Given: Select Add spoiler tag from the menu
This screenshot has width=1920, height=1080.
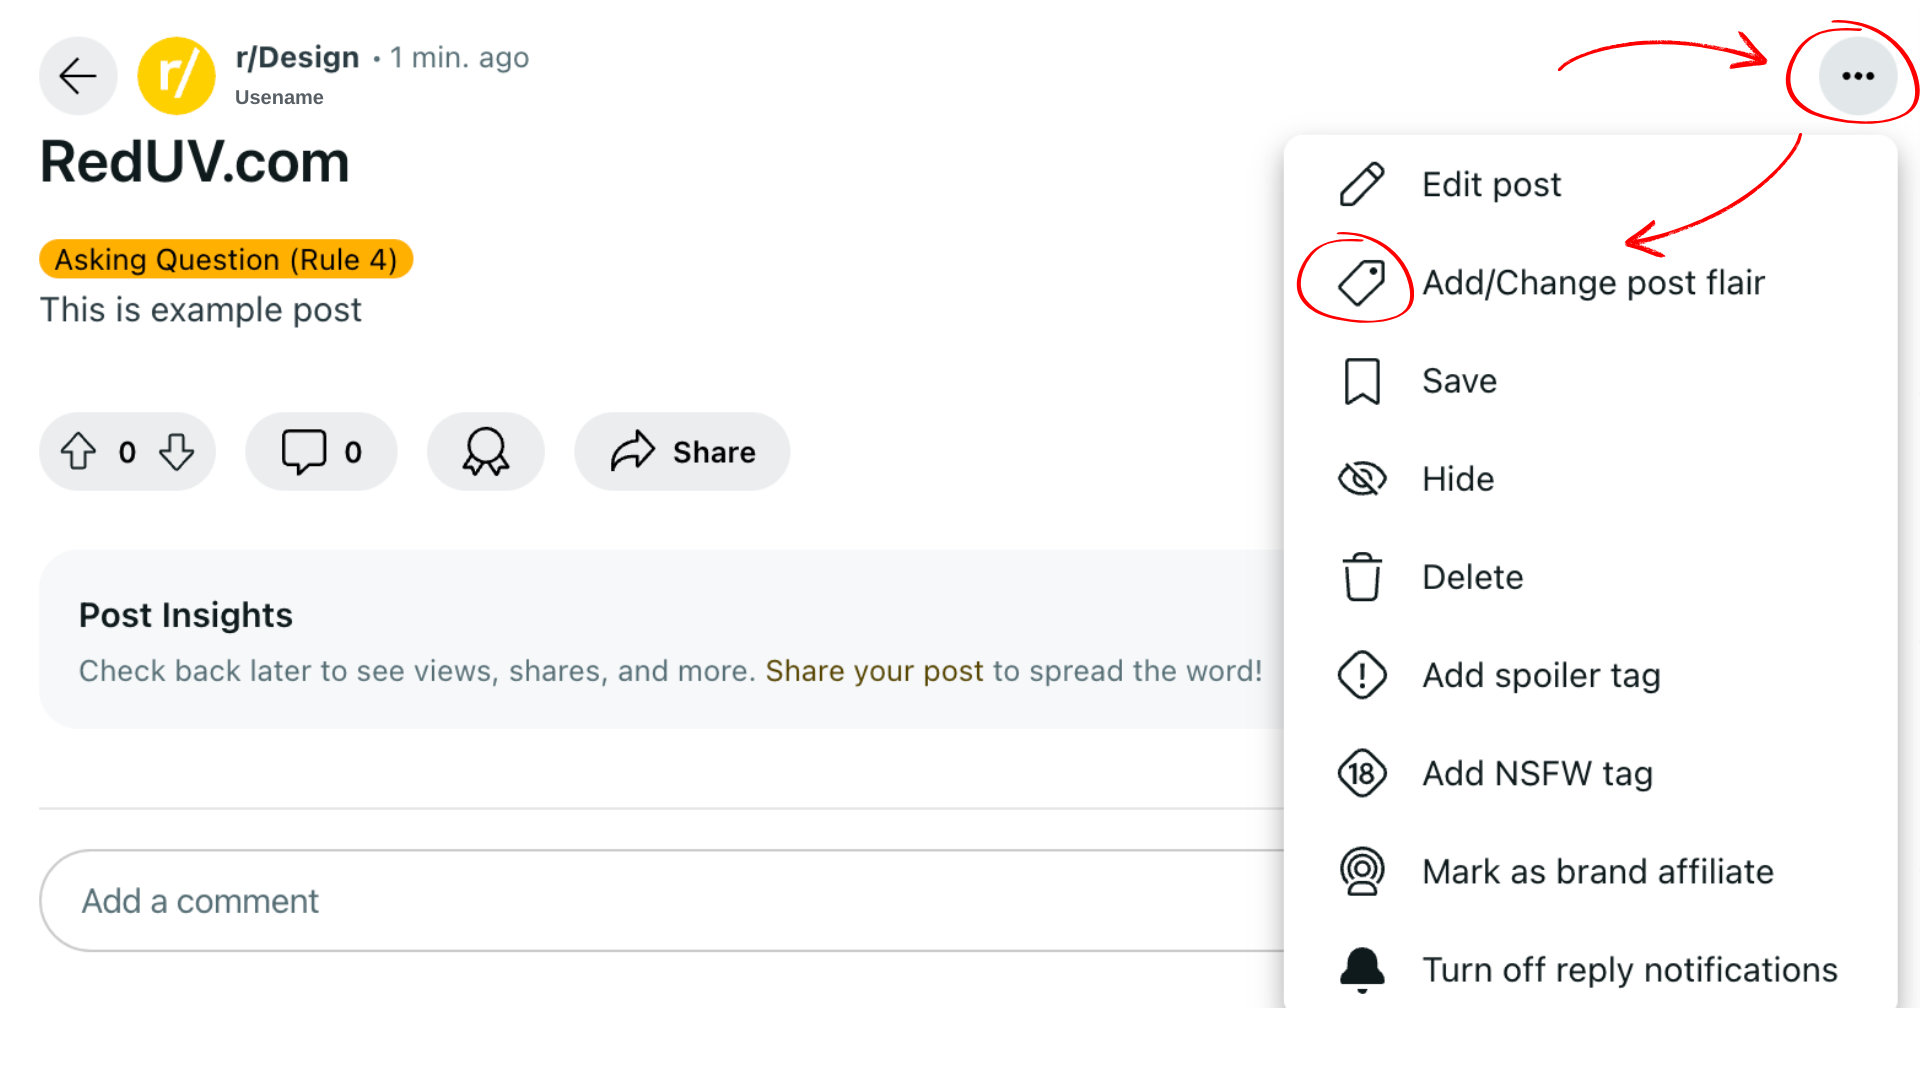Looking at the screenshot, I should pos(1540,675).
